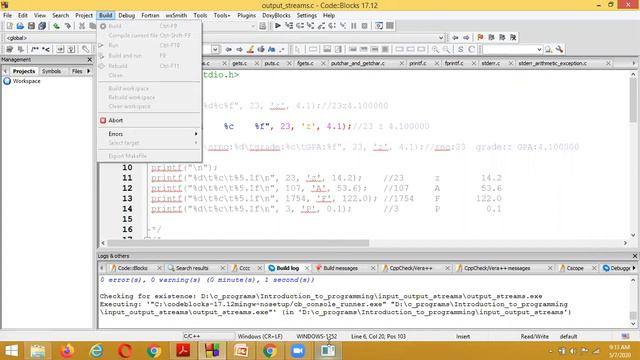Viewport: 640px width, 360px height.
Task: Click the Step into debug icon
Action: 311,26
